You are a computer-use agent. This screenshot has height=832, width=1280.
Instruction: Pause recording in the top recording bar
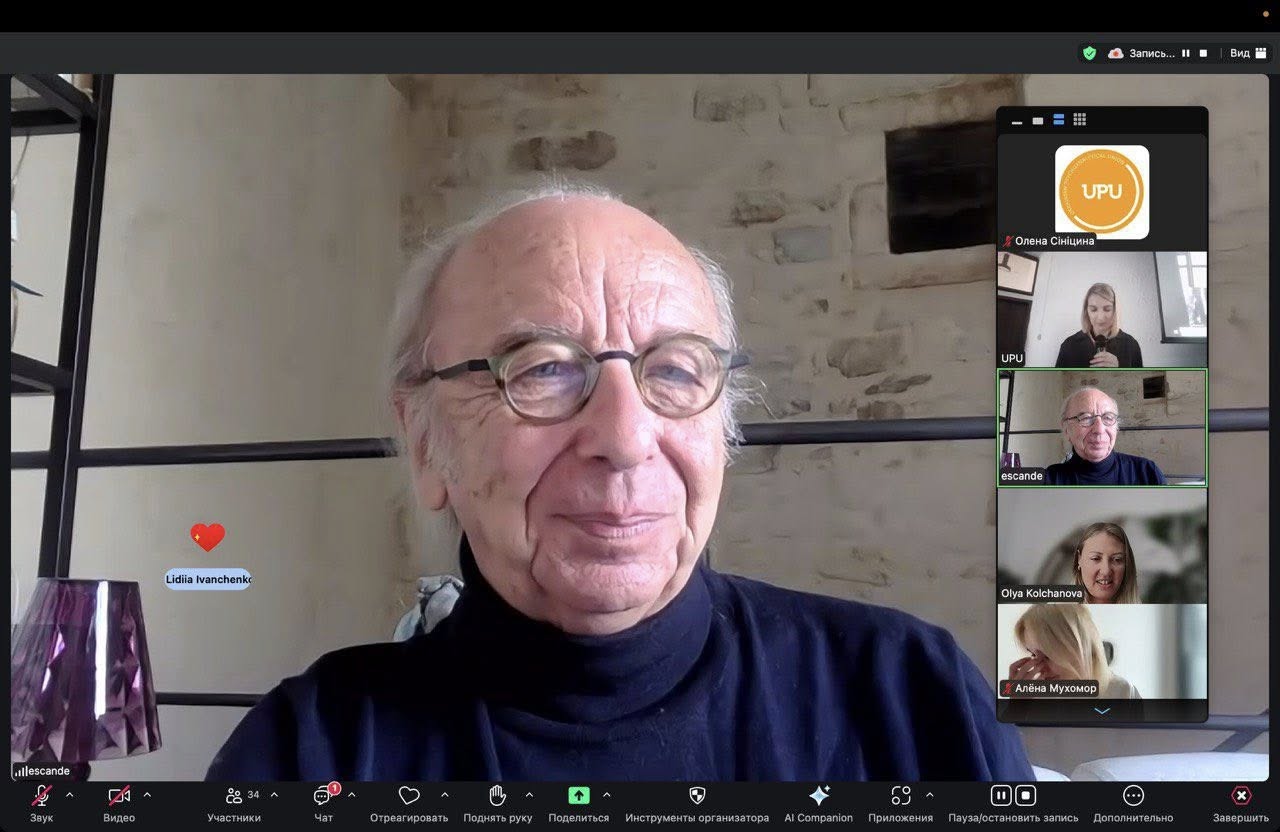[1186, 53]
